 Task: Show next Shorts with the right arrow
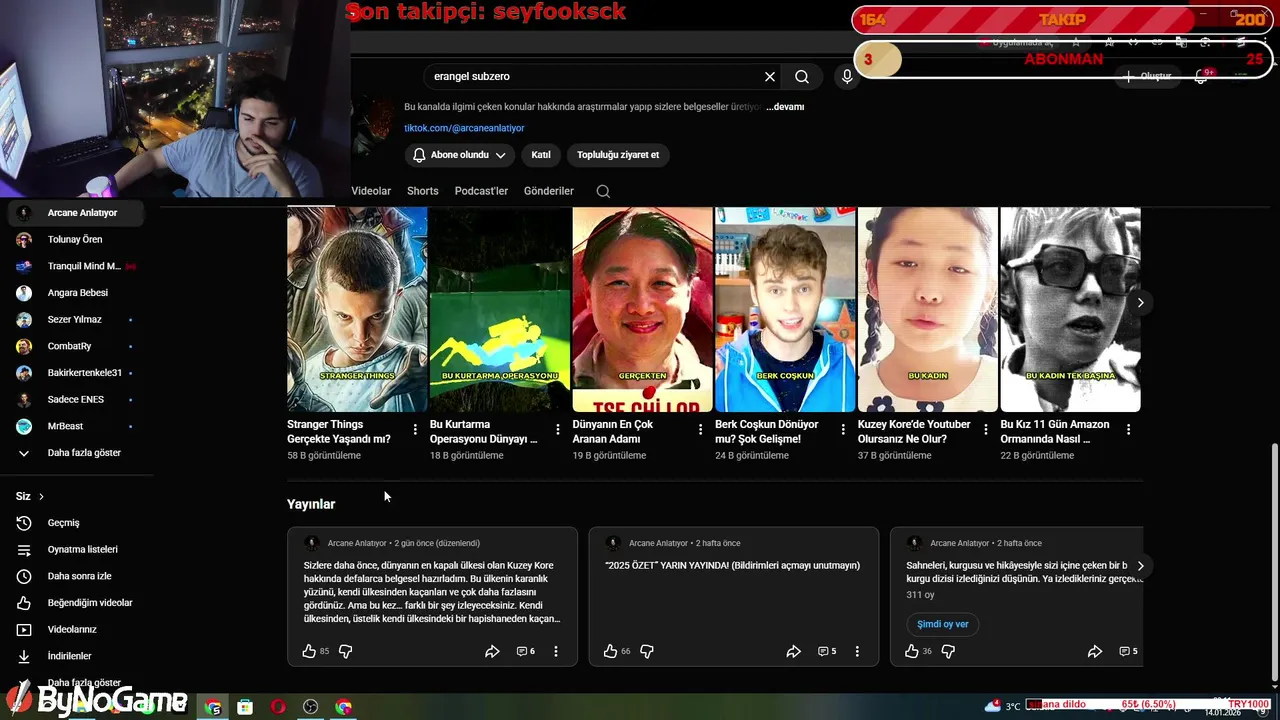[1140, 302]
